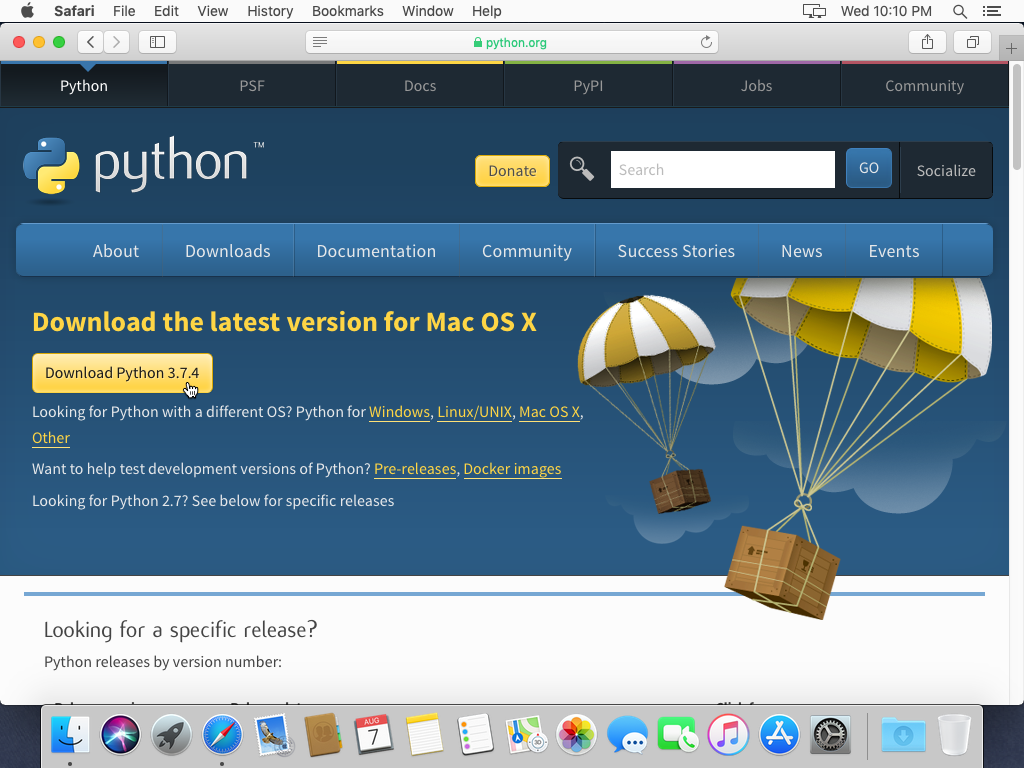Expand the Downloads navigation menu

227,251
